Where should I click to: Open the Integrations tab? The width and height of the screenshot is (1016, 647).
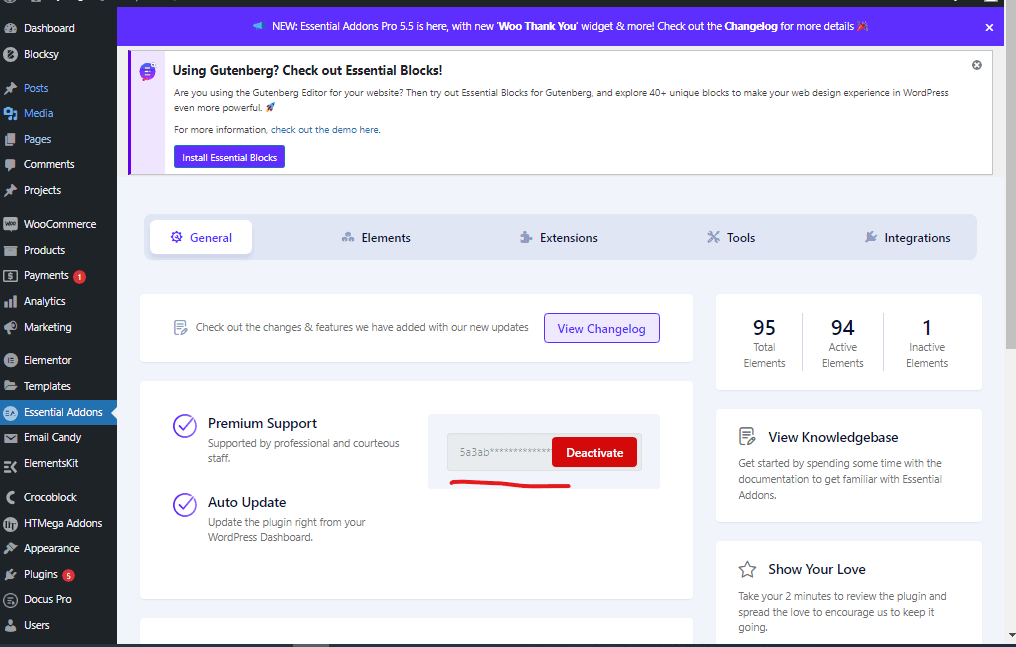pyautogui.click(x=907, y=238)
